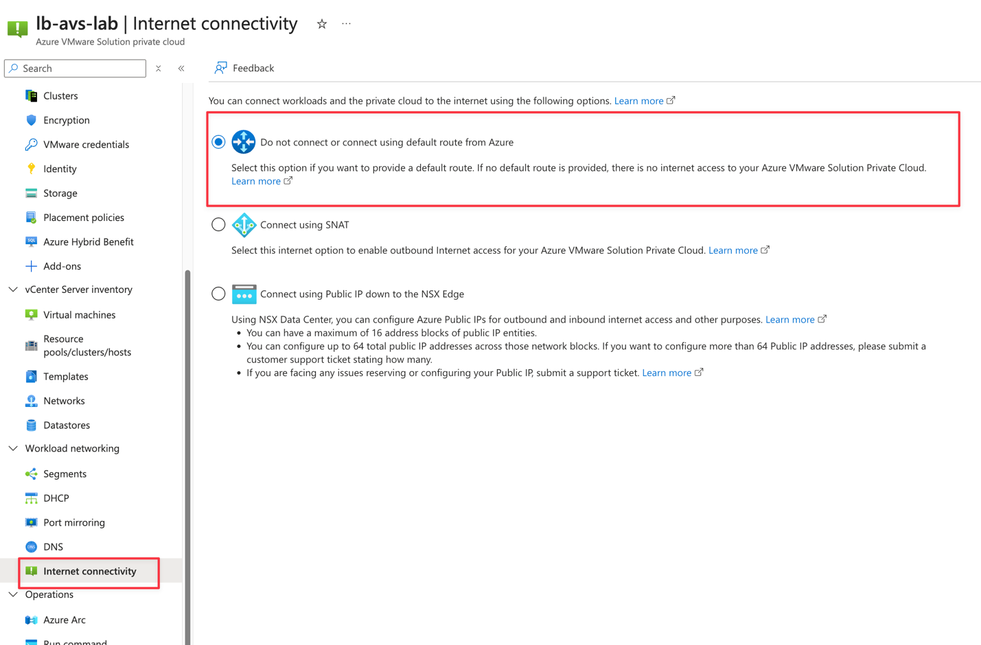The image size is (981, 645).
Task: Click the DHCP icon
Action: [x=31, y=498]
